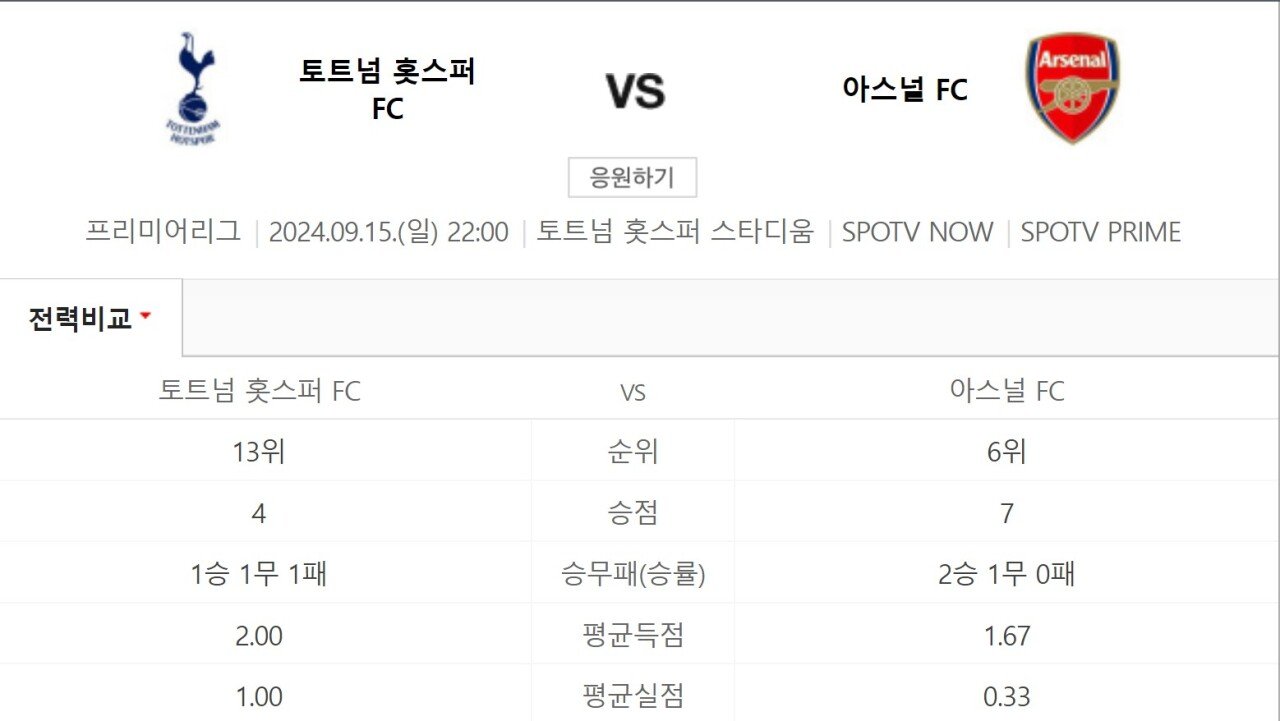The height and width of the screenshot is (721, 1280).
Task: Select SPOTV NOW broadcast link
Action: (x=917, y=232)
